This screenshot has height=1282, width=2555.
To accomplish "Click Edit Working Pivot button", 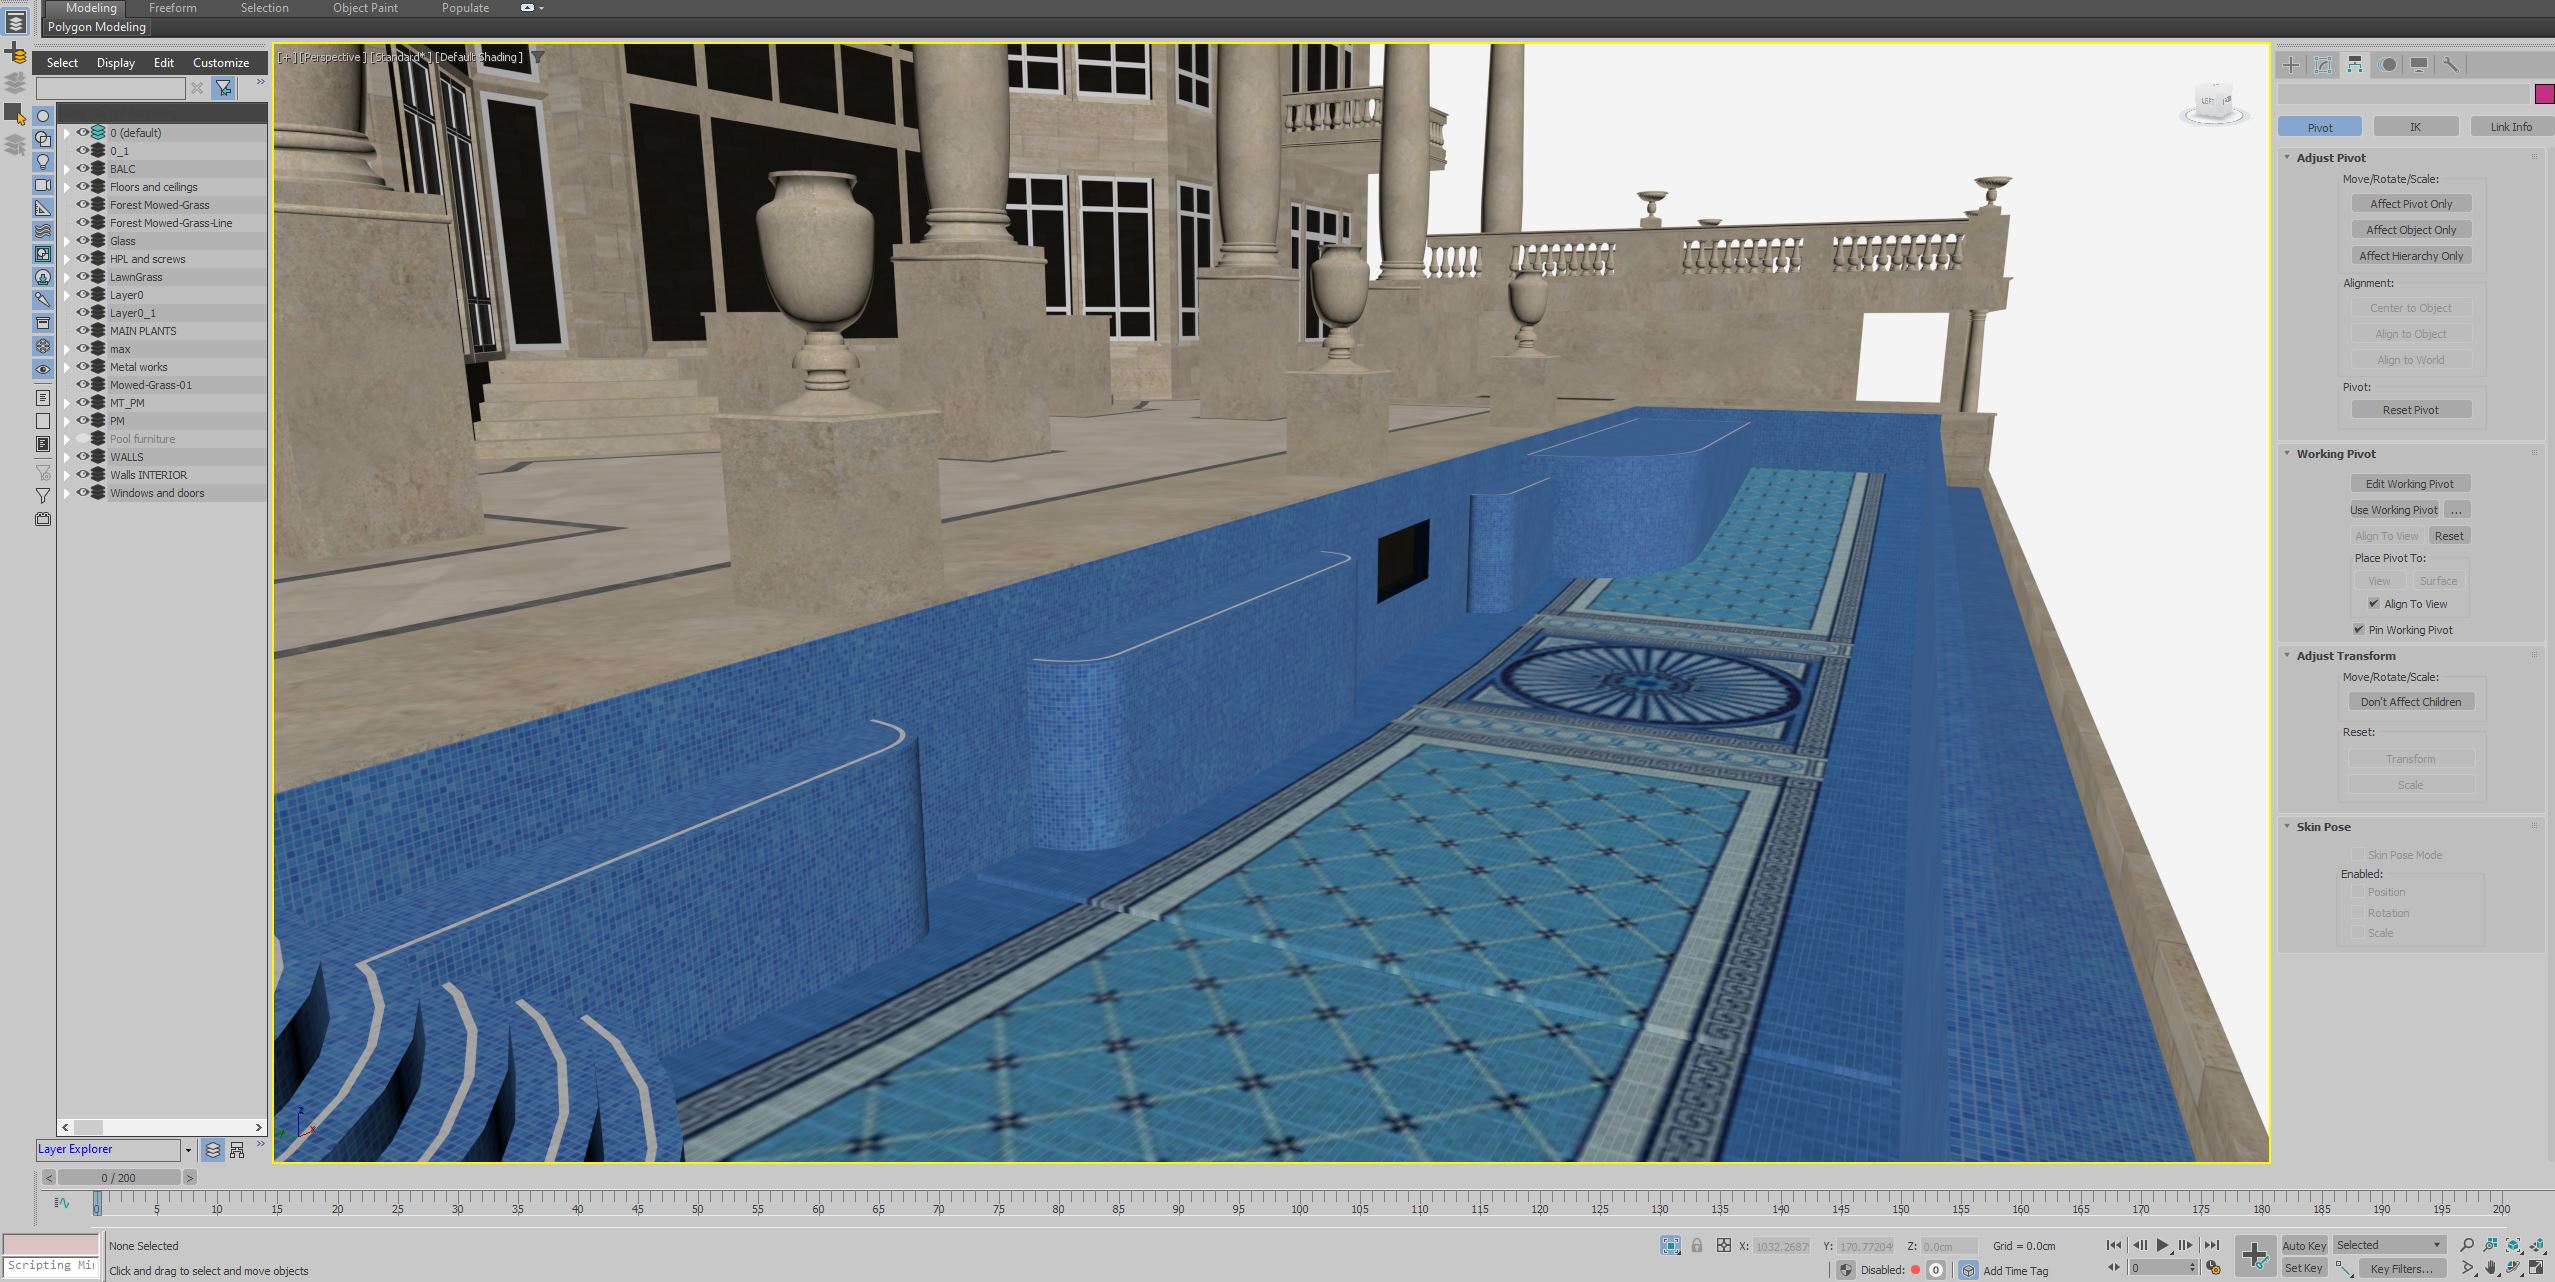I will click(2410, 484).
